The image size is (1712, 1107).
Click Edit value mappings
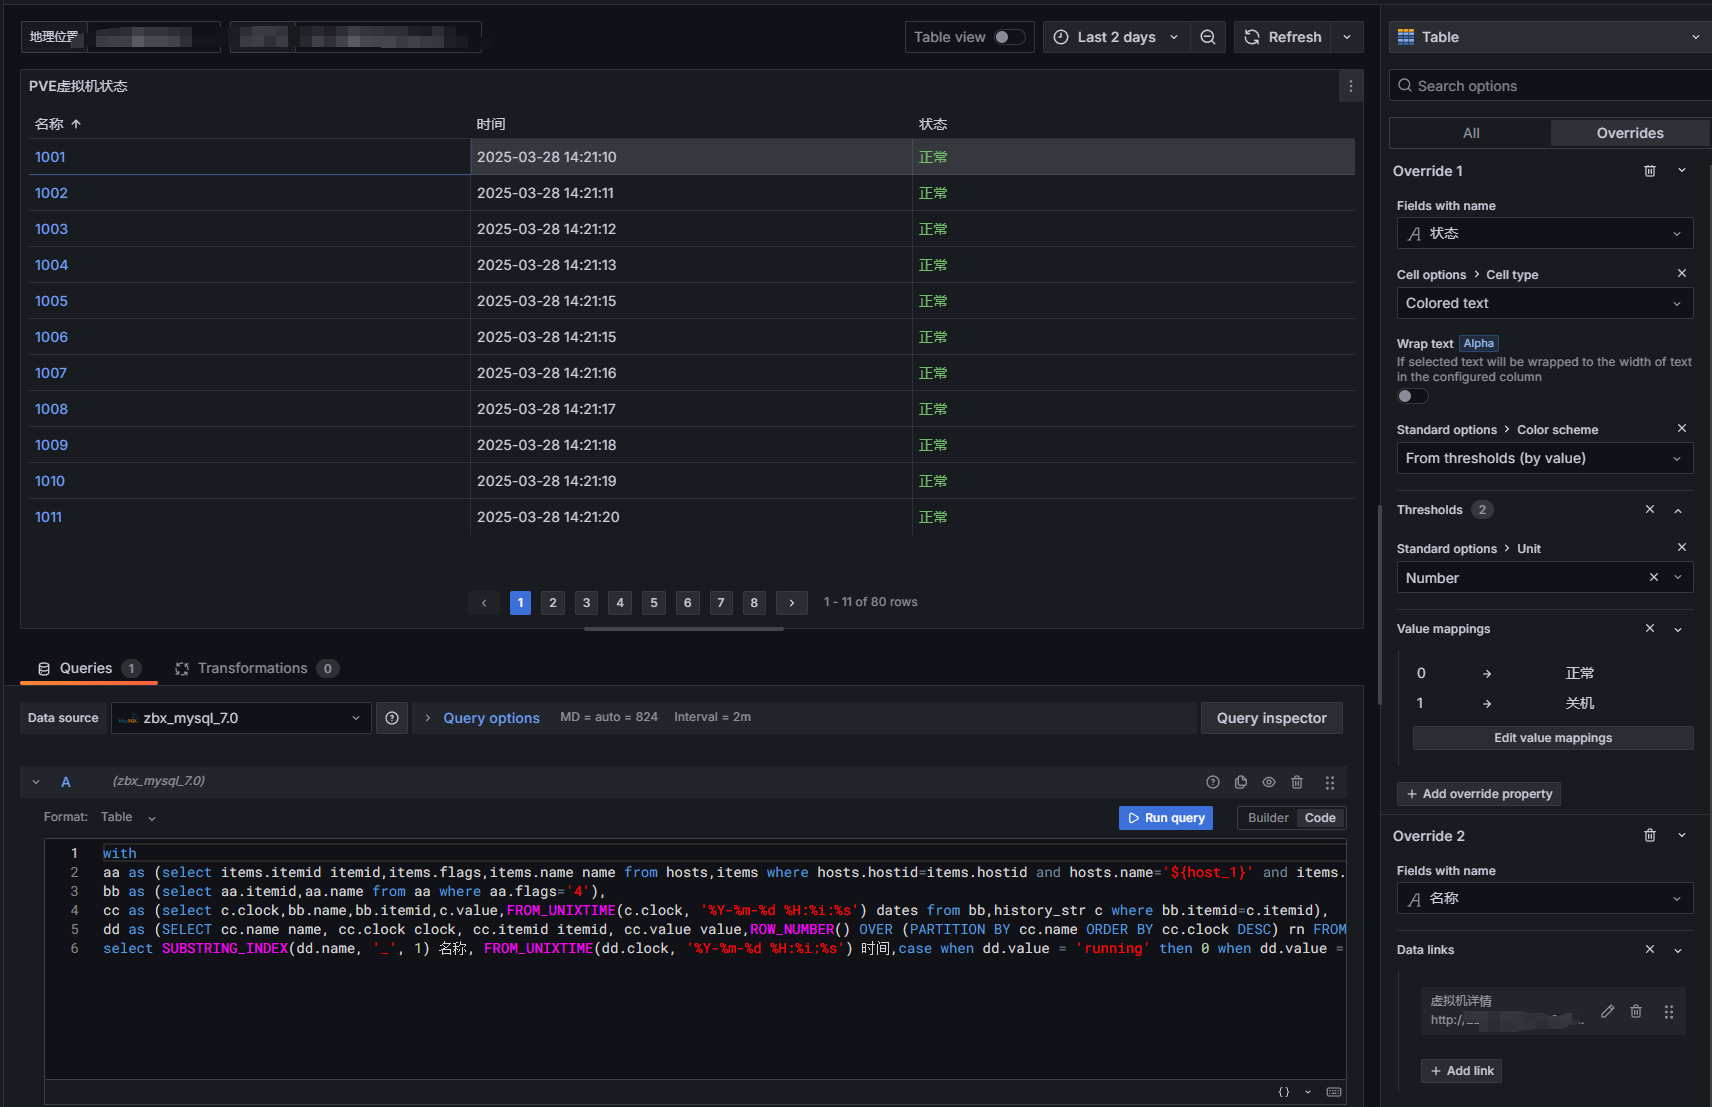pos(1553,738)
